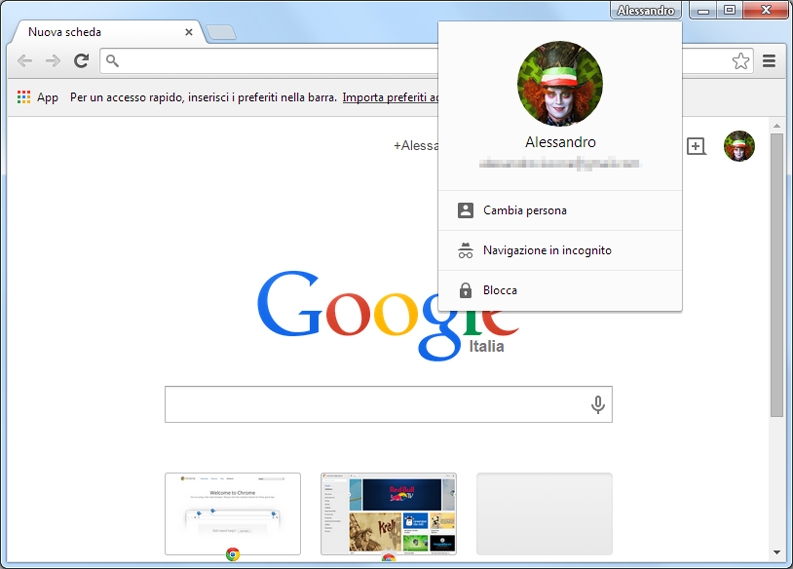Viewport: 793px width, 569px height.
Task: Click the page scrollbar down arrow
Action: pyautogui.click(x=777, y=552)
